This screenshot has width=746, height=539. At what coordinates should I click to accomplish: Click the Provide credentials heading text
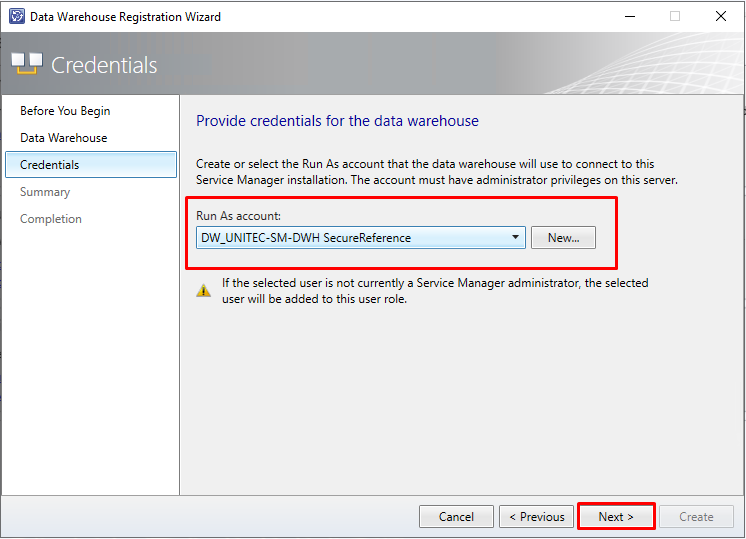pos(337,121)
